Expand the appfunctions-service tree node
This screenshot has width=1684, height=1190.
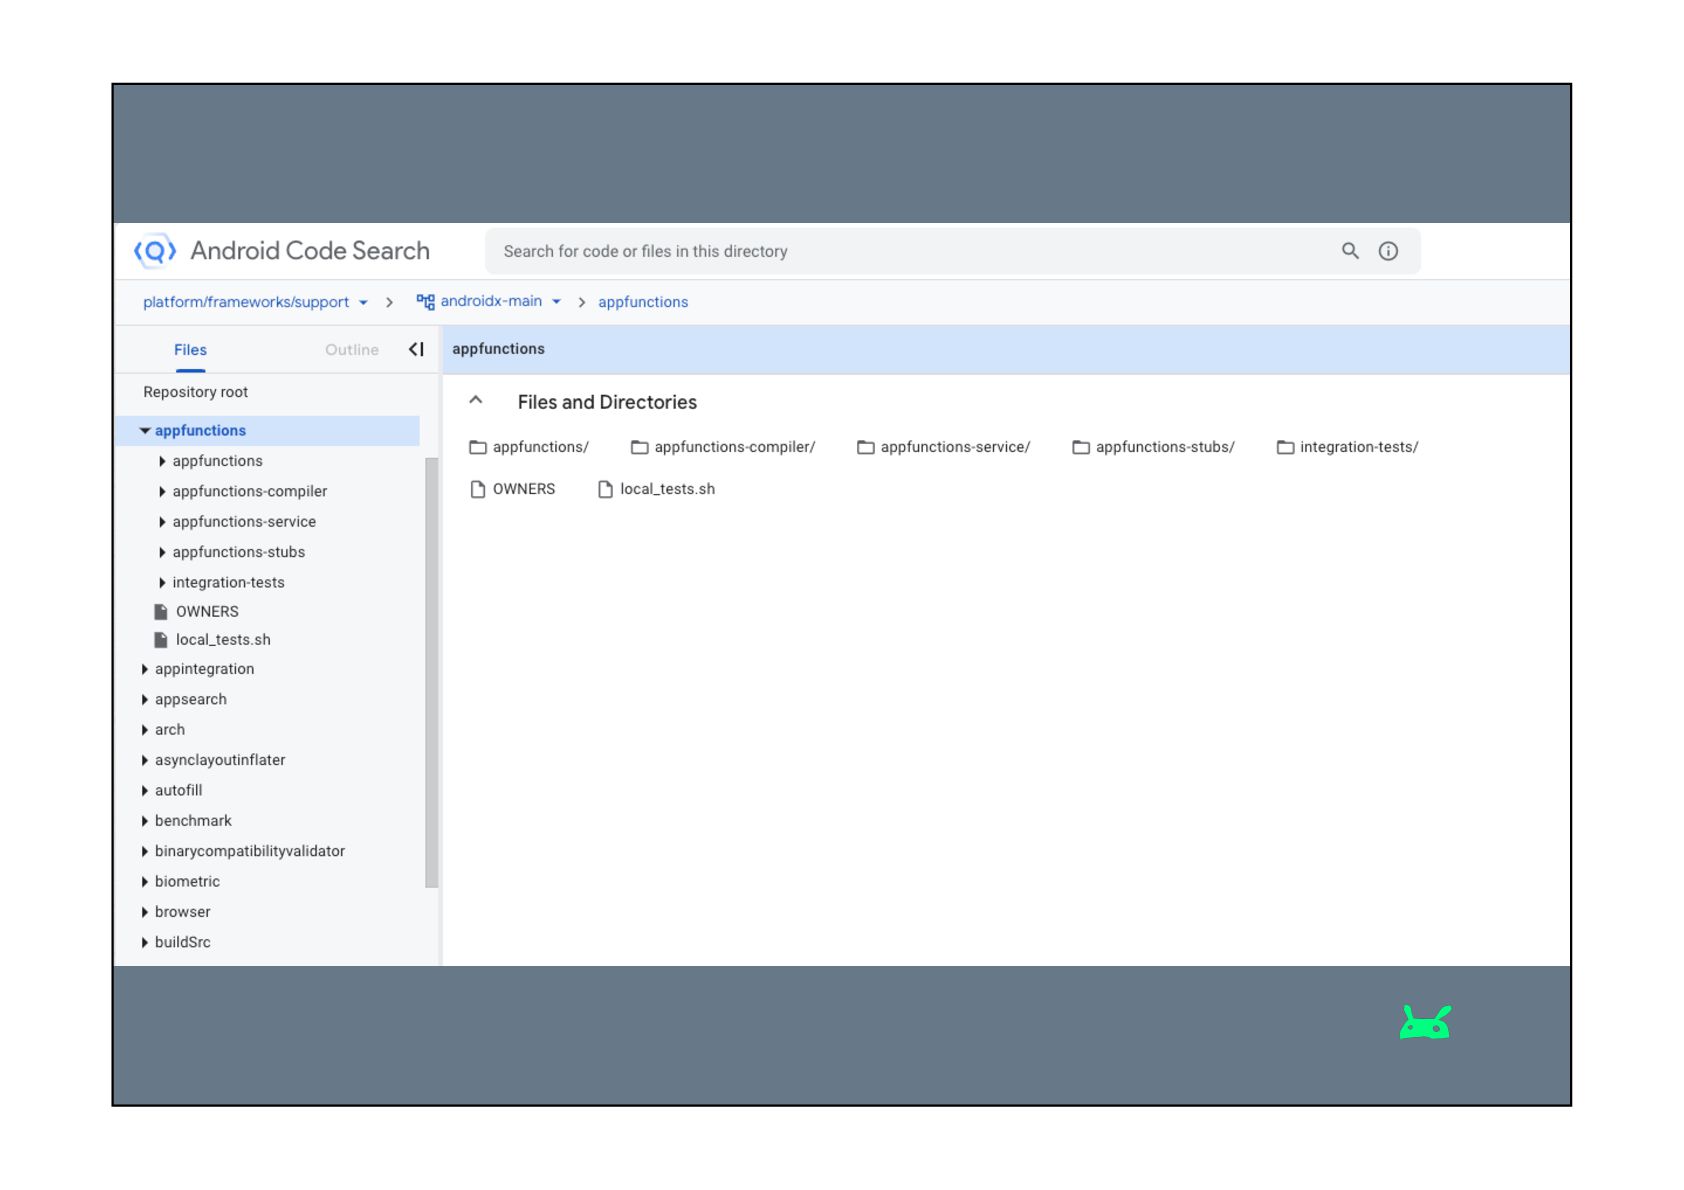tap(162, 521)
